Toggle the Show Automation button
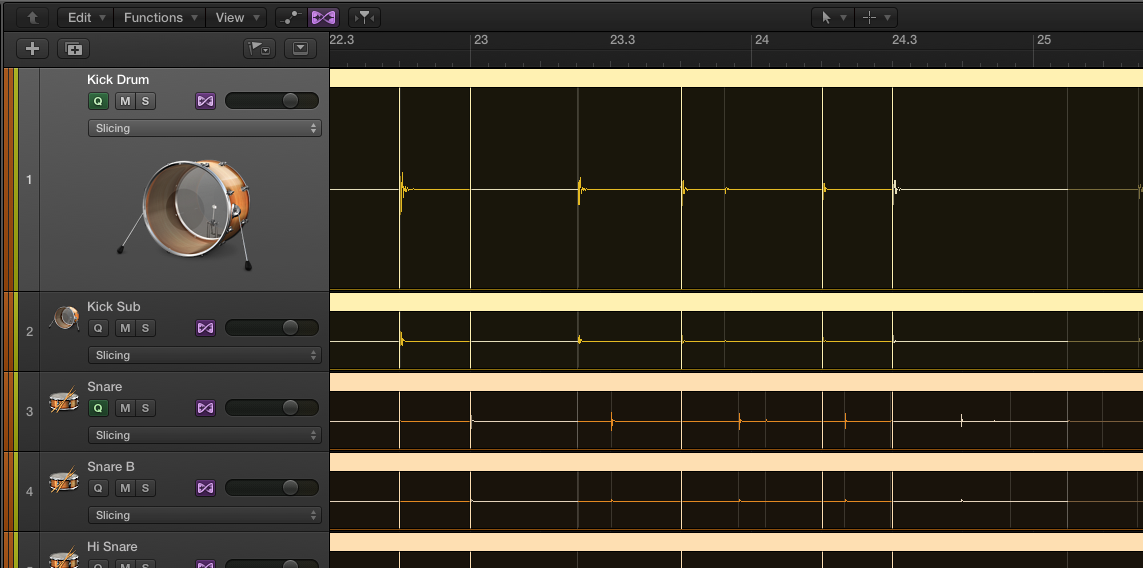This screenshot has height=568, width=1143. pos(291,18)
